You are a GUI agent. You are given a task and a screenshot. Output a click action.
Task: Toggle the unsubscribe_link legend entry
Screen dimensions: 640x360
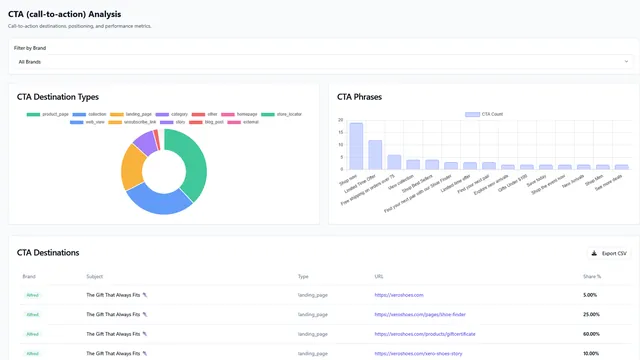(132, 122)
